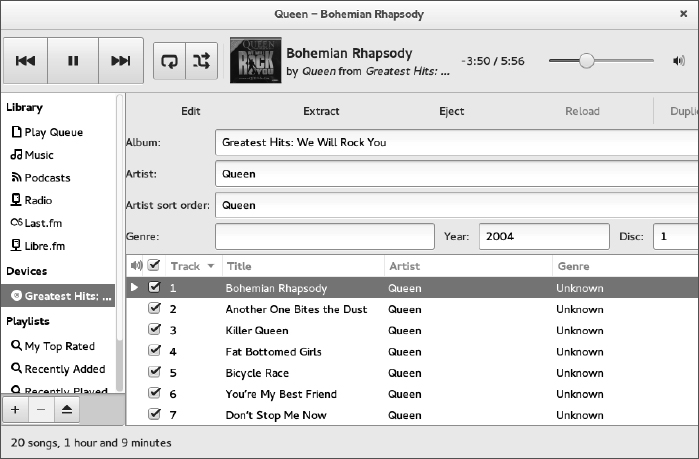Pause the current song
This screenshot has height=459, width=699.
point(73,61)
